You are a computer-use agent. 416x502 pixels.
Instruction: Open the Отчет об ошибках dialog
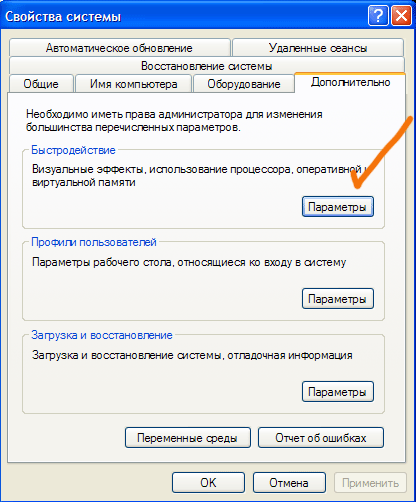(321, 438)
